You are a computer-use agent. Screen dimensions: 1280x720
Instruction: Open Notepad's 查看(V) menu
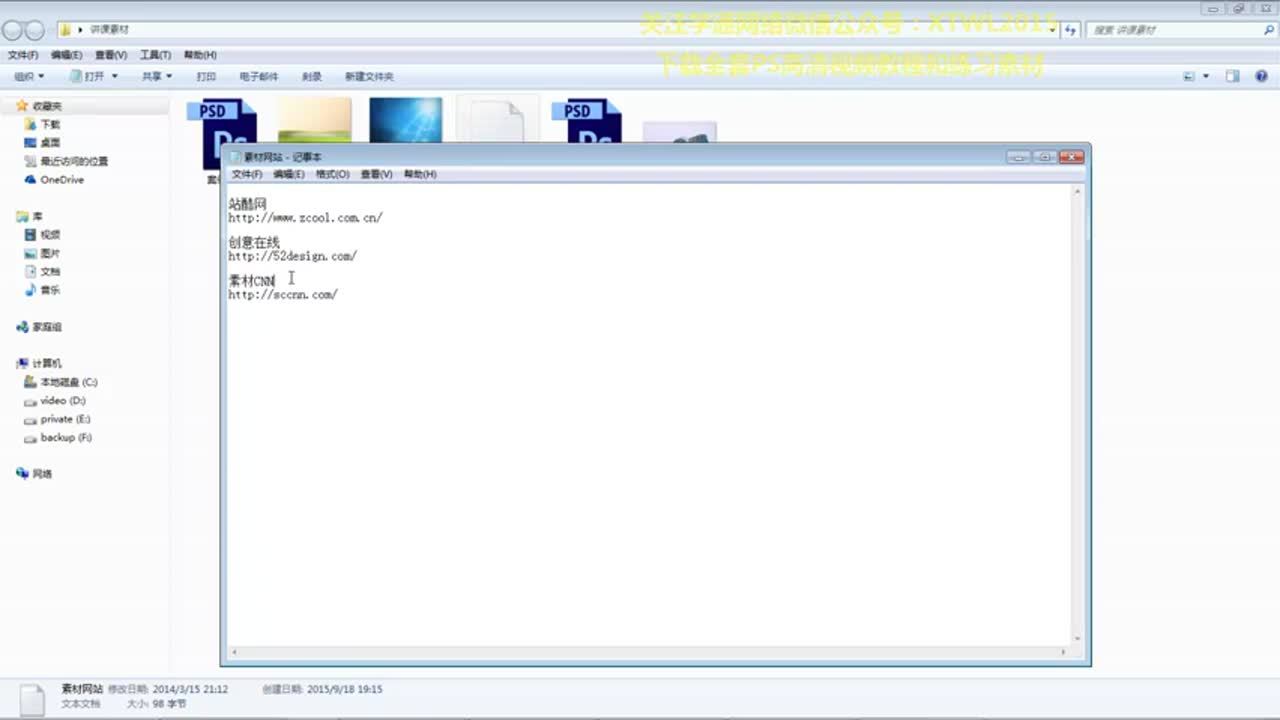[377, 174]
